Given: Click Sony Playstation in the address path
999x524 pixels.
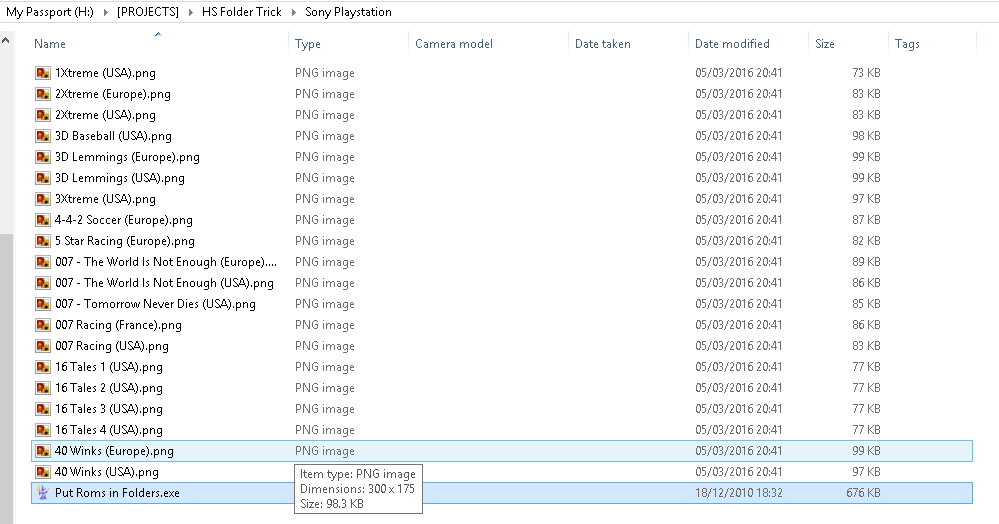Looking at the screenshot, I should pyautogui.click(x=349, y=12).
